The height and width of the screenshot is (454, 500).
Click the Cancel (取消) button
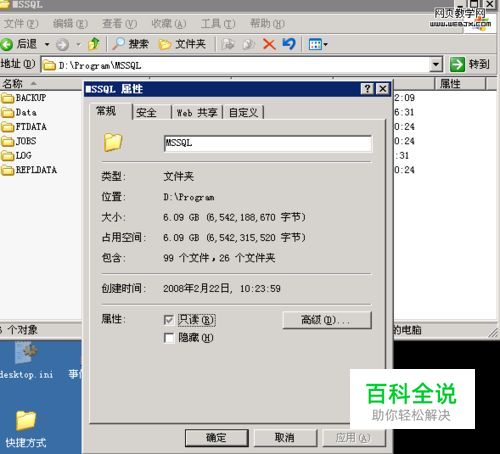(x=285, y=438)
